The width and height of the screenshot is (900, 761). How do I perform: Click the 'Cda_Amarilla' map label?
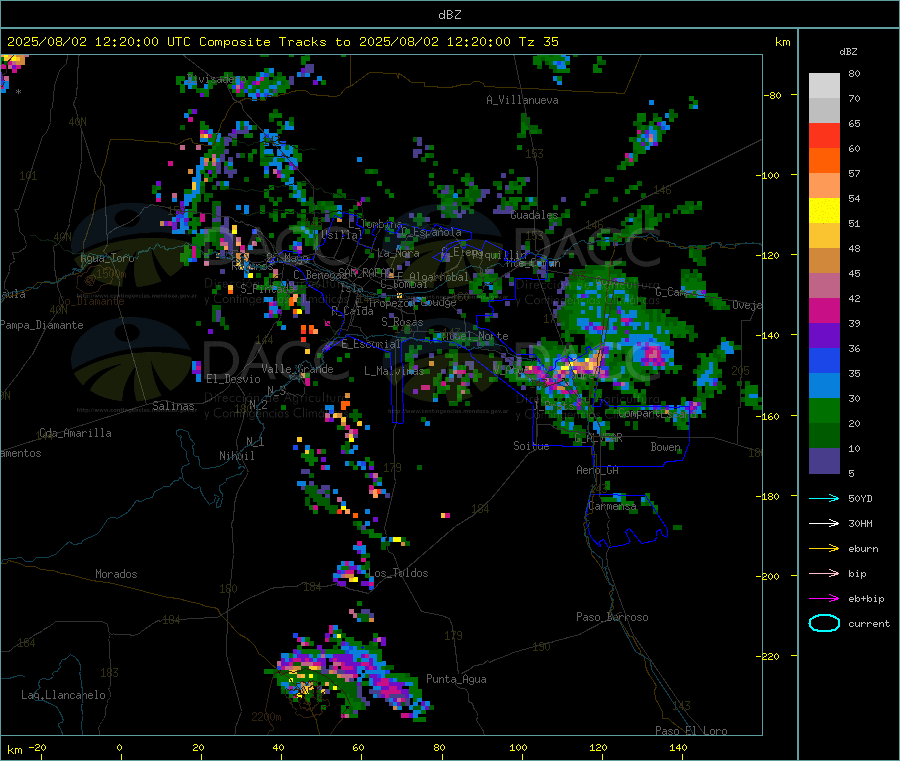tap(75, 433)
